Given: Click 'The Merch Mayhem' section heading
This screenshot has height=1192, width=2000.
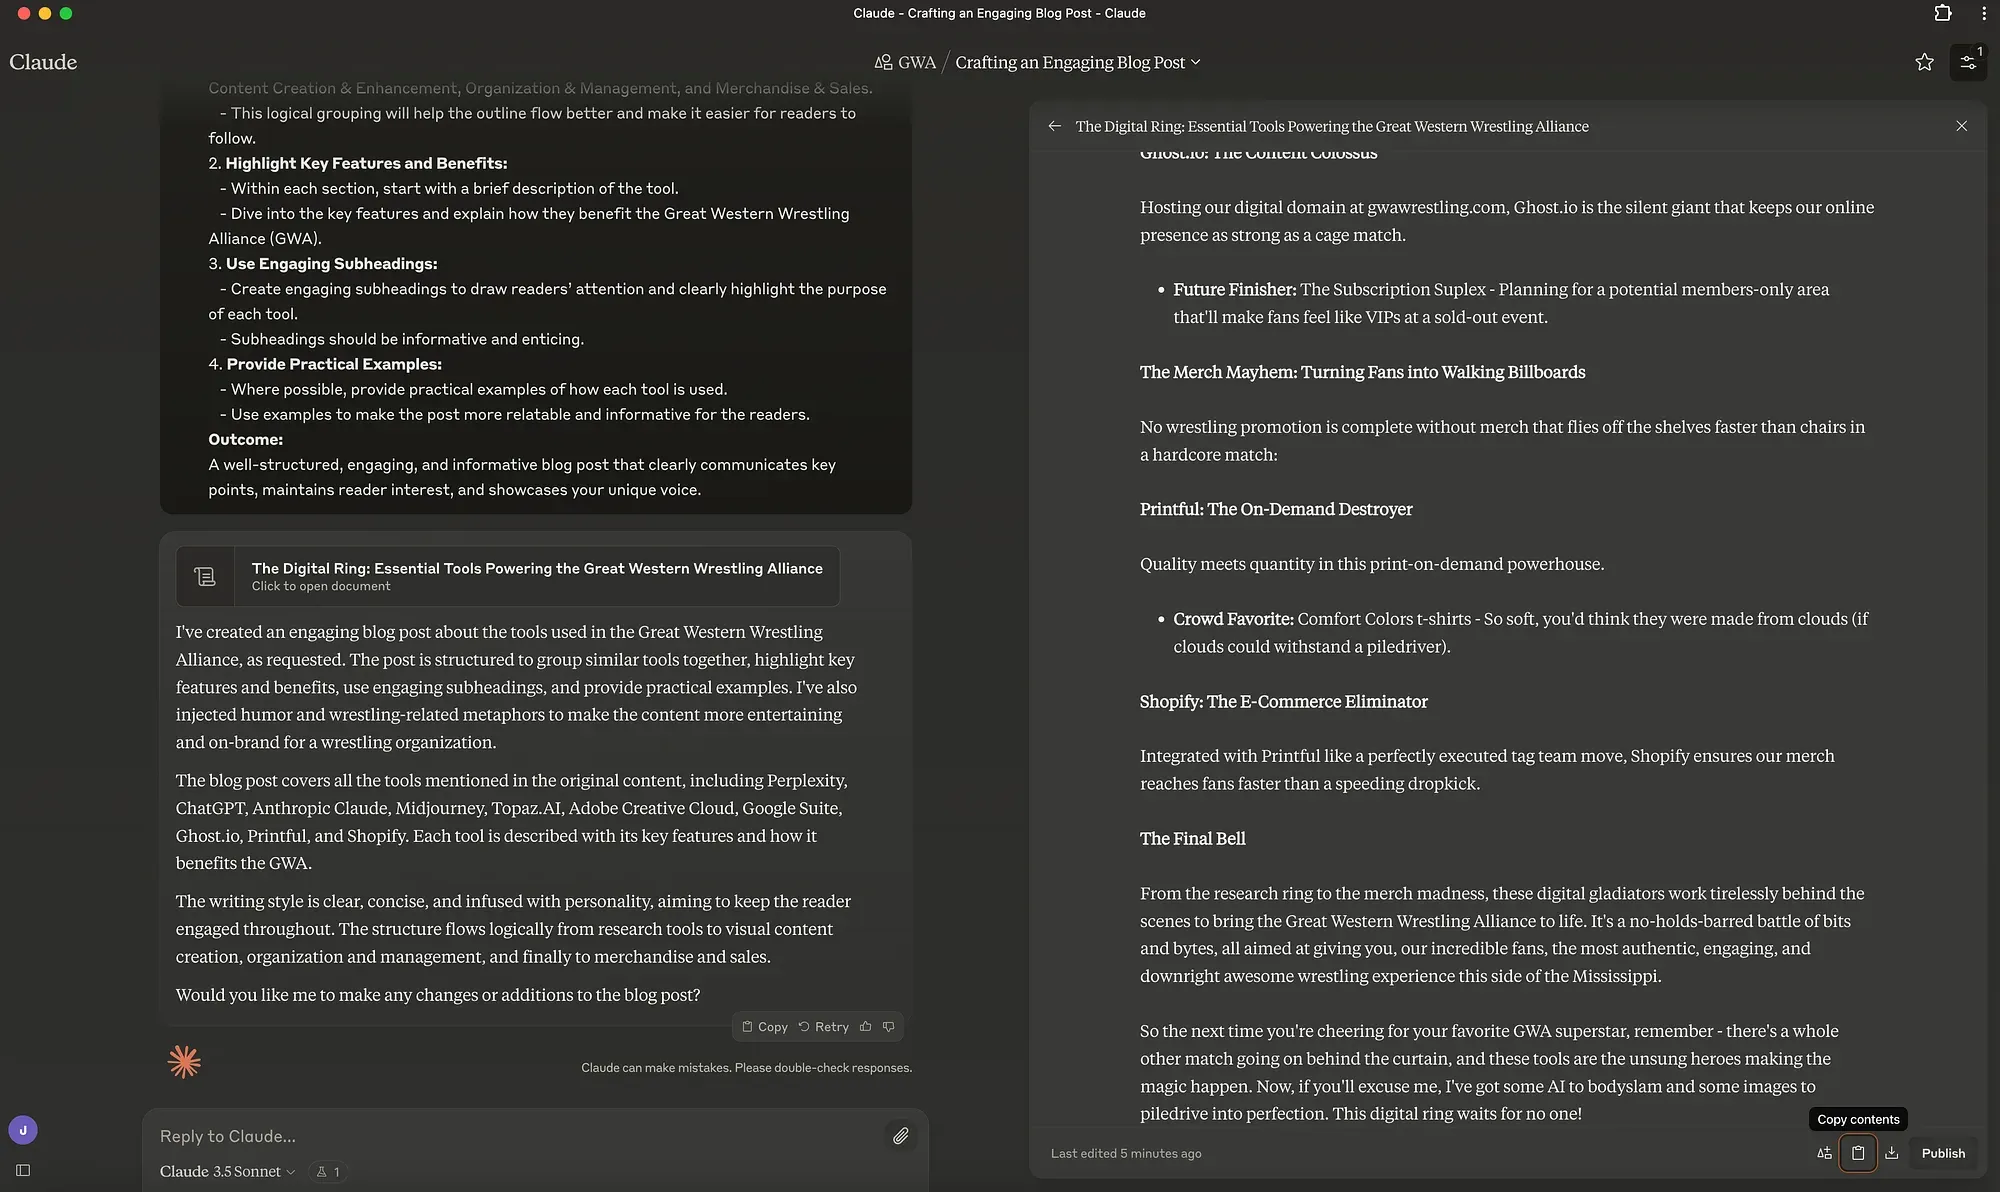Looking at the screenshot, I should 1363,372.
